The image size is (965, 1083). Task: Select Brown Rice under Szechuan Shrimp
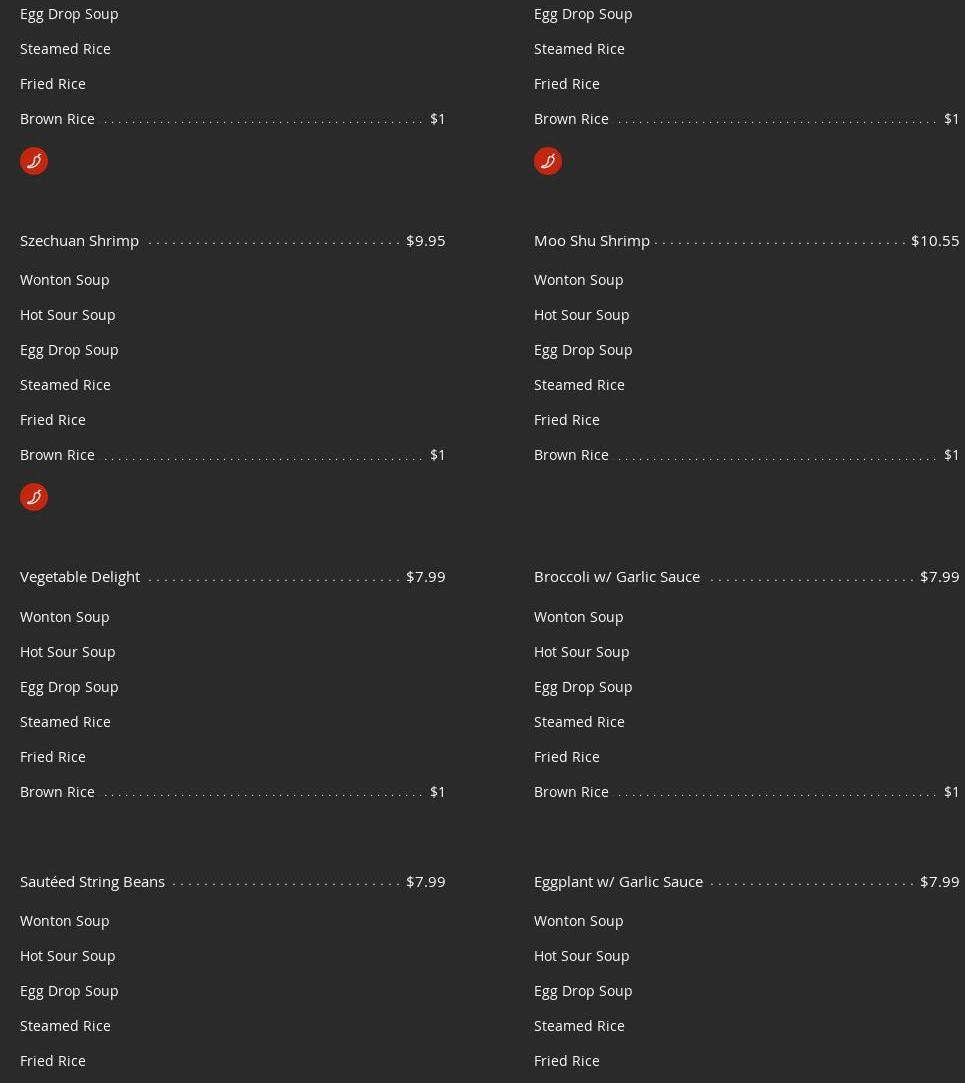58,455
